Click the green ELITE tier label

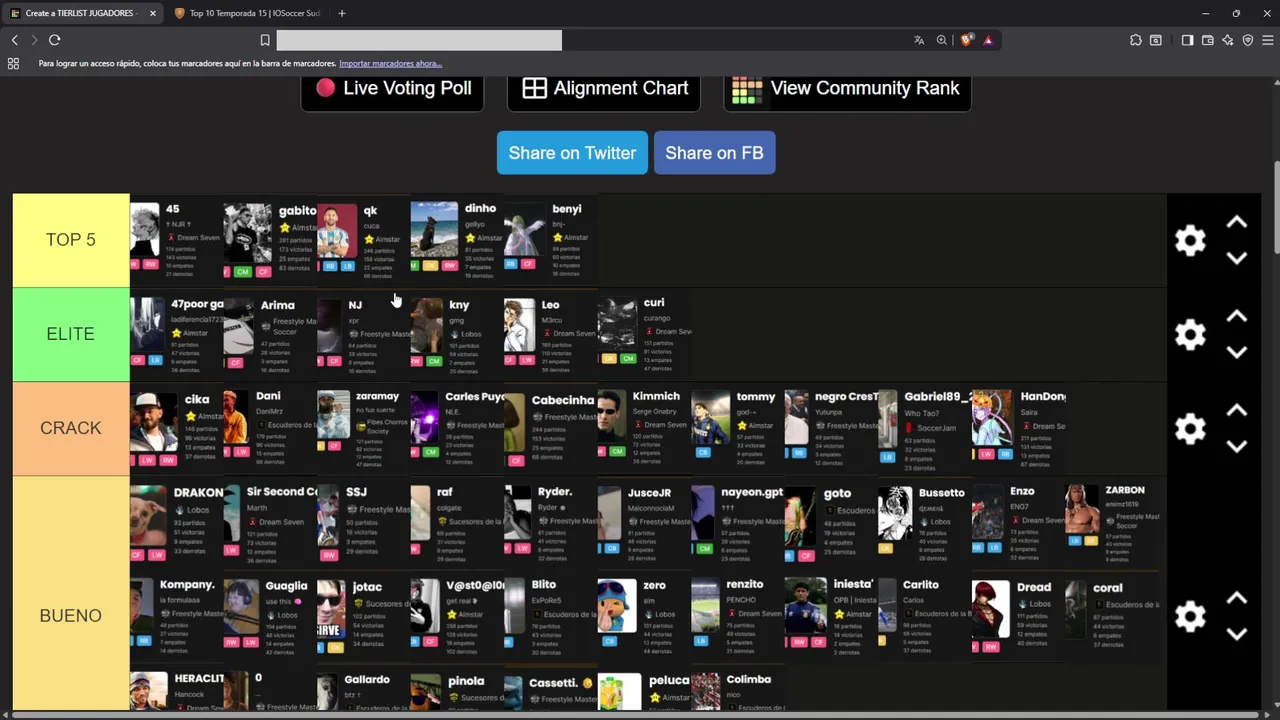pos(71,334)
